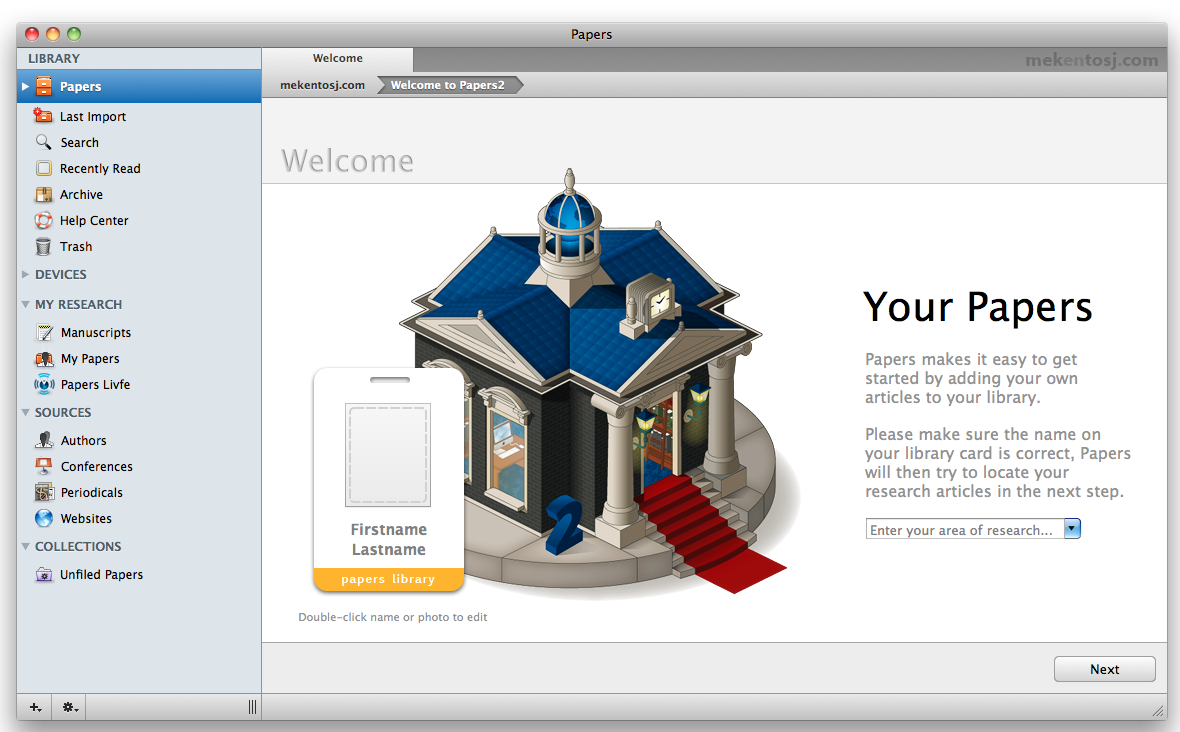Expand the Papers library disclosure triangle
Viewport: 1180px width, 732px height.
click(26, 87)
